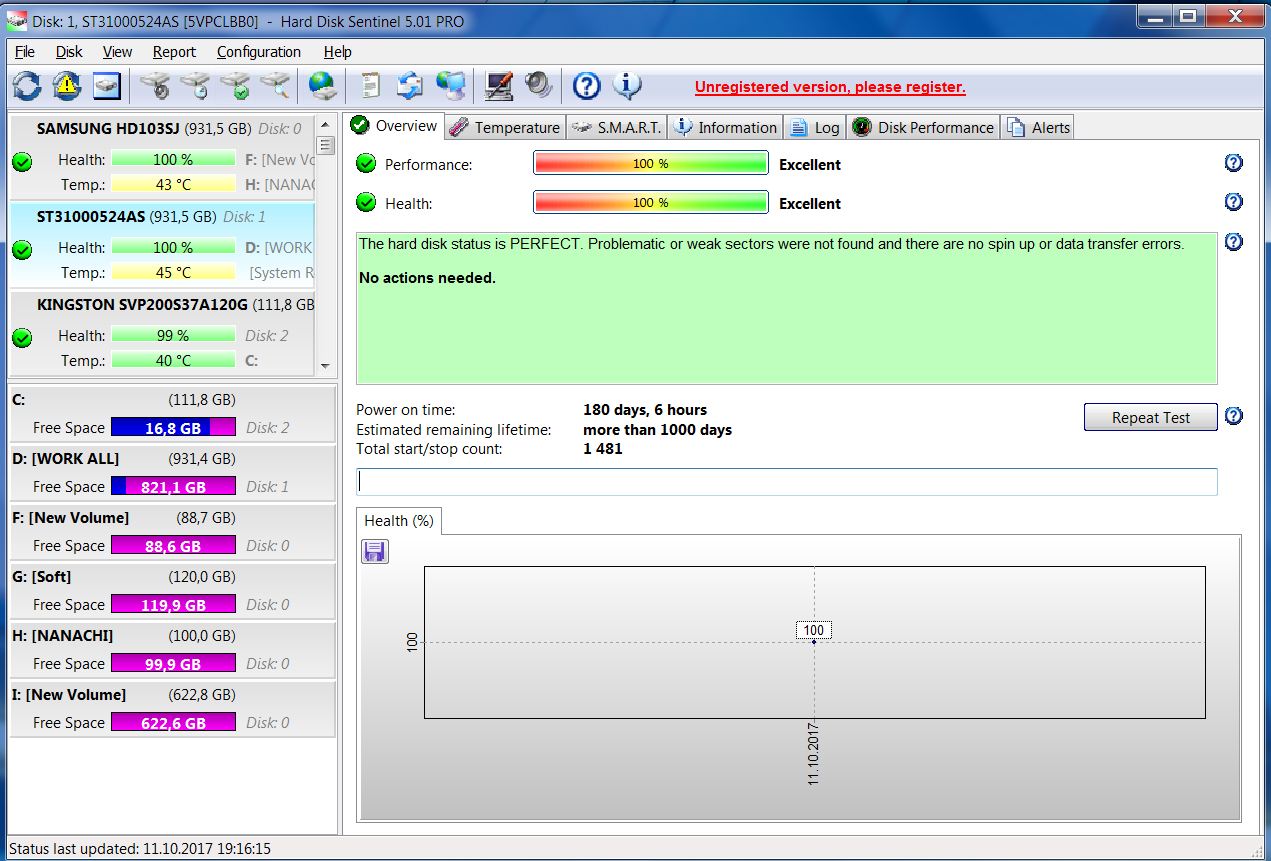The height and width of the screenshot is (861, 1271).
Task: Select the C: partition entry
Action: tap(172, 413)
